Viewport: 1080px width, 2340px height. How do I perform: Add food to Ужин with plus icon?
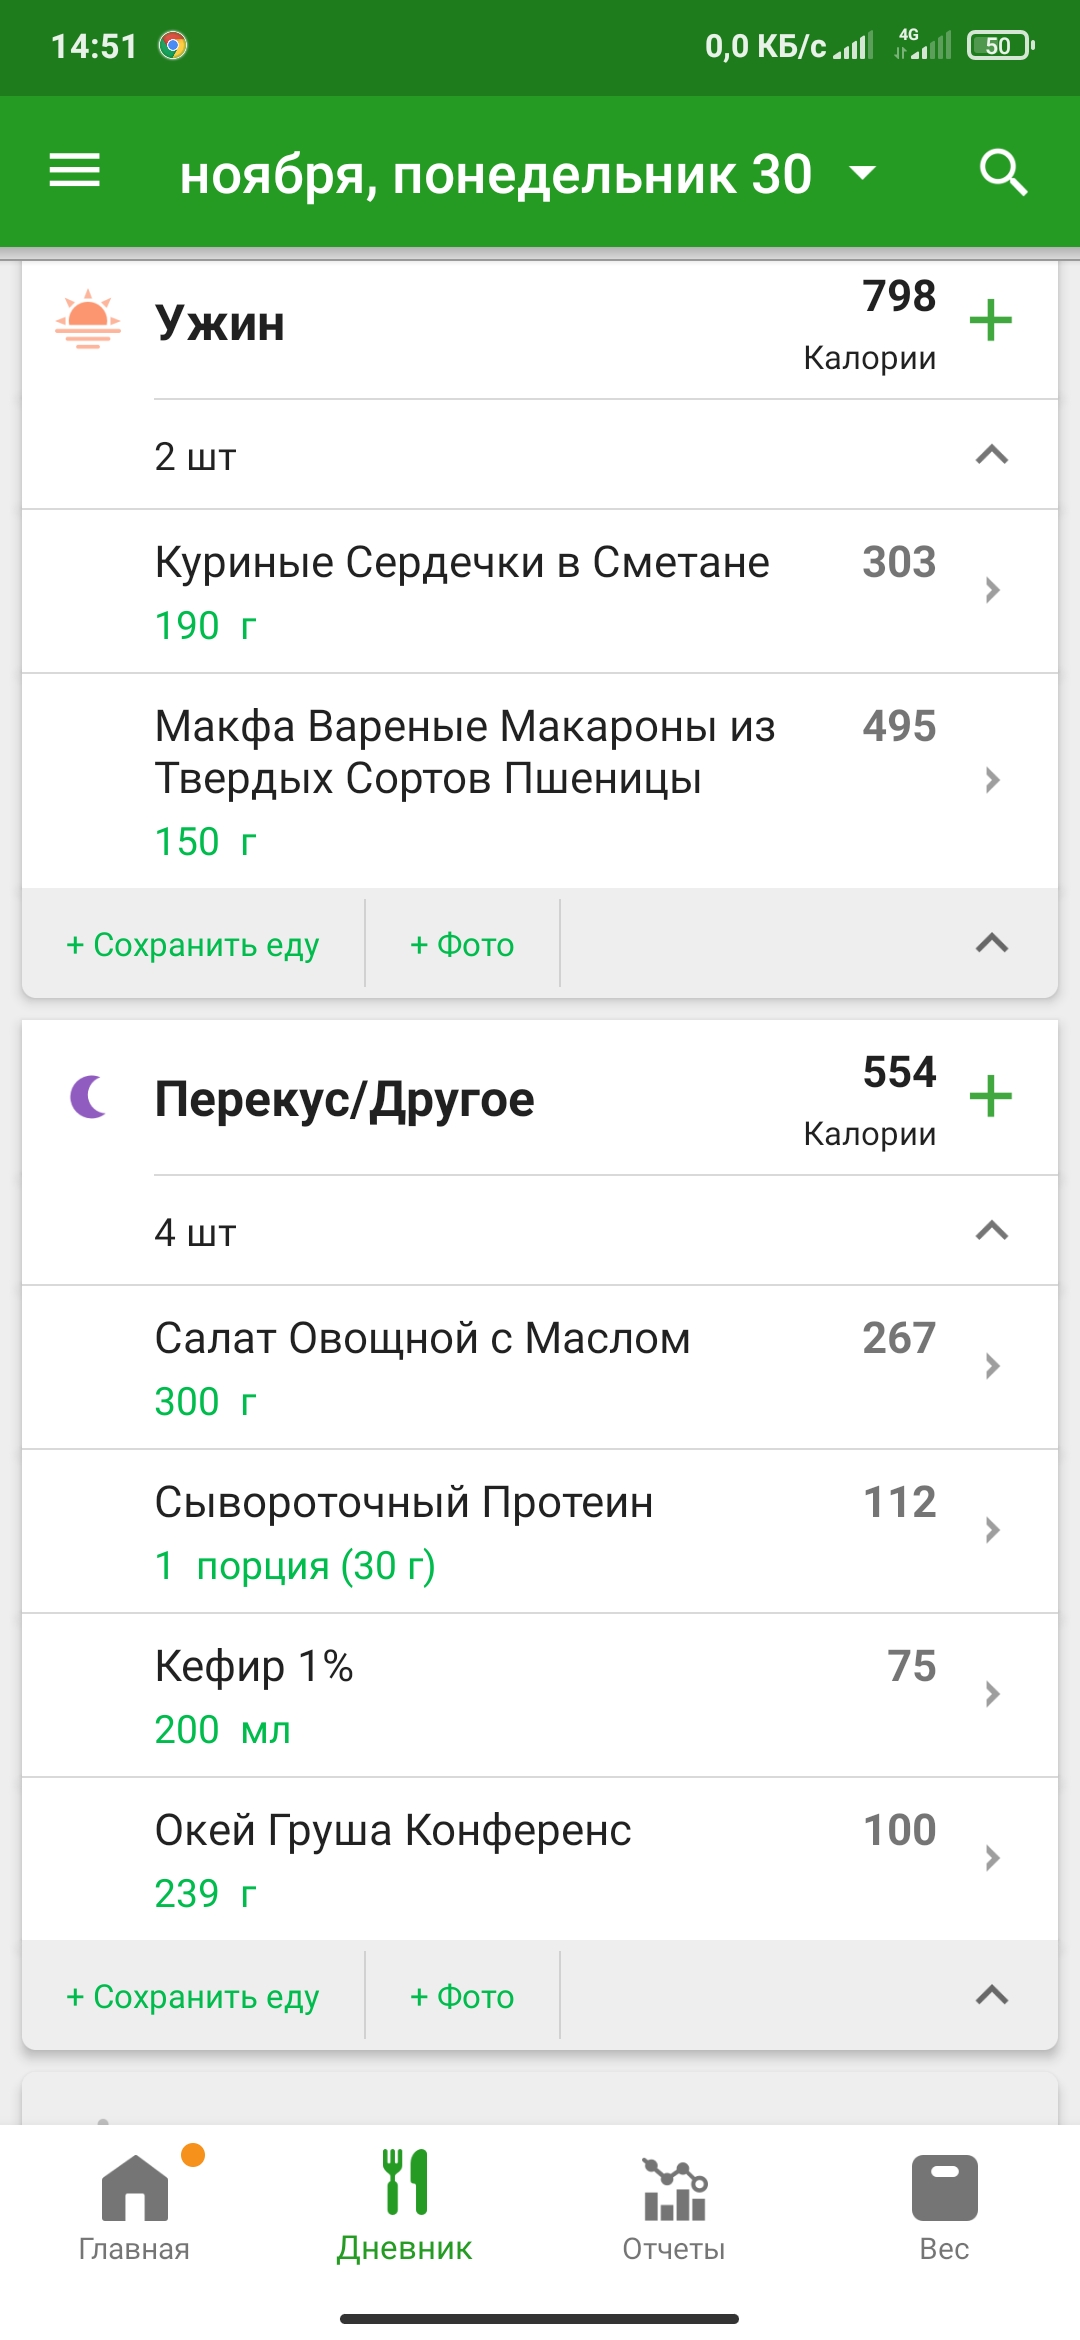click(x=990, y=320)
